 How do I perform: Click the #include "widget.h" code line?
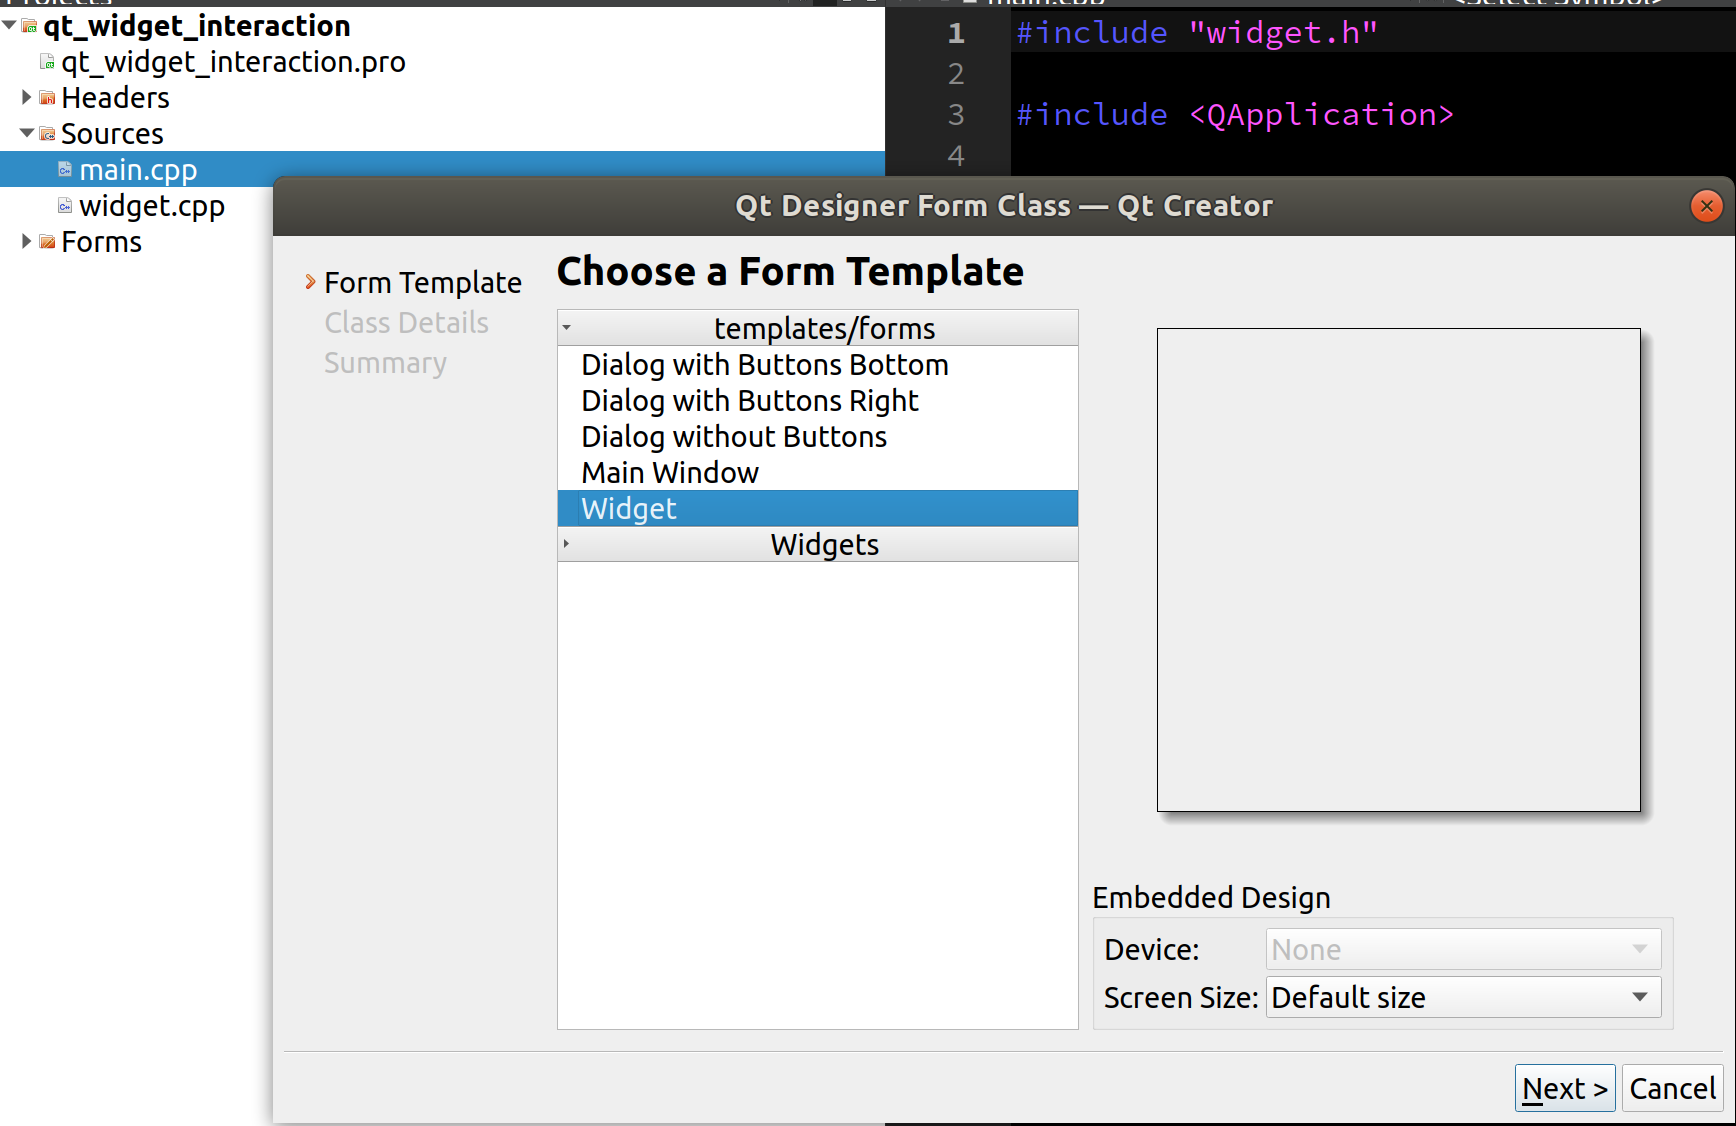click(x=1197, y=33)
